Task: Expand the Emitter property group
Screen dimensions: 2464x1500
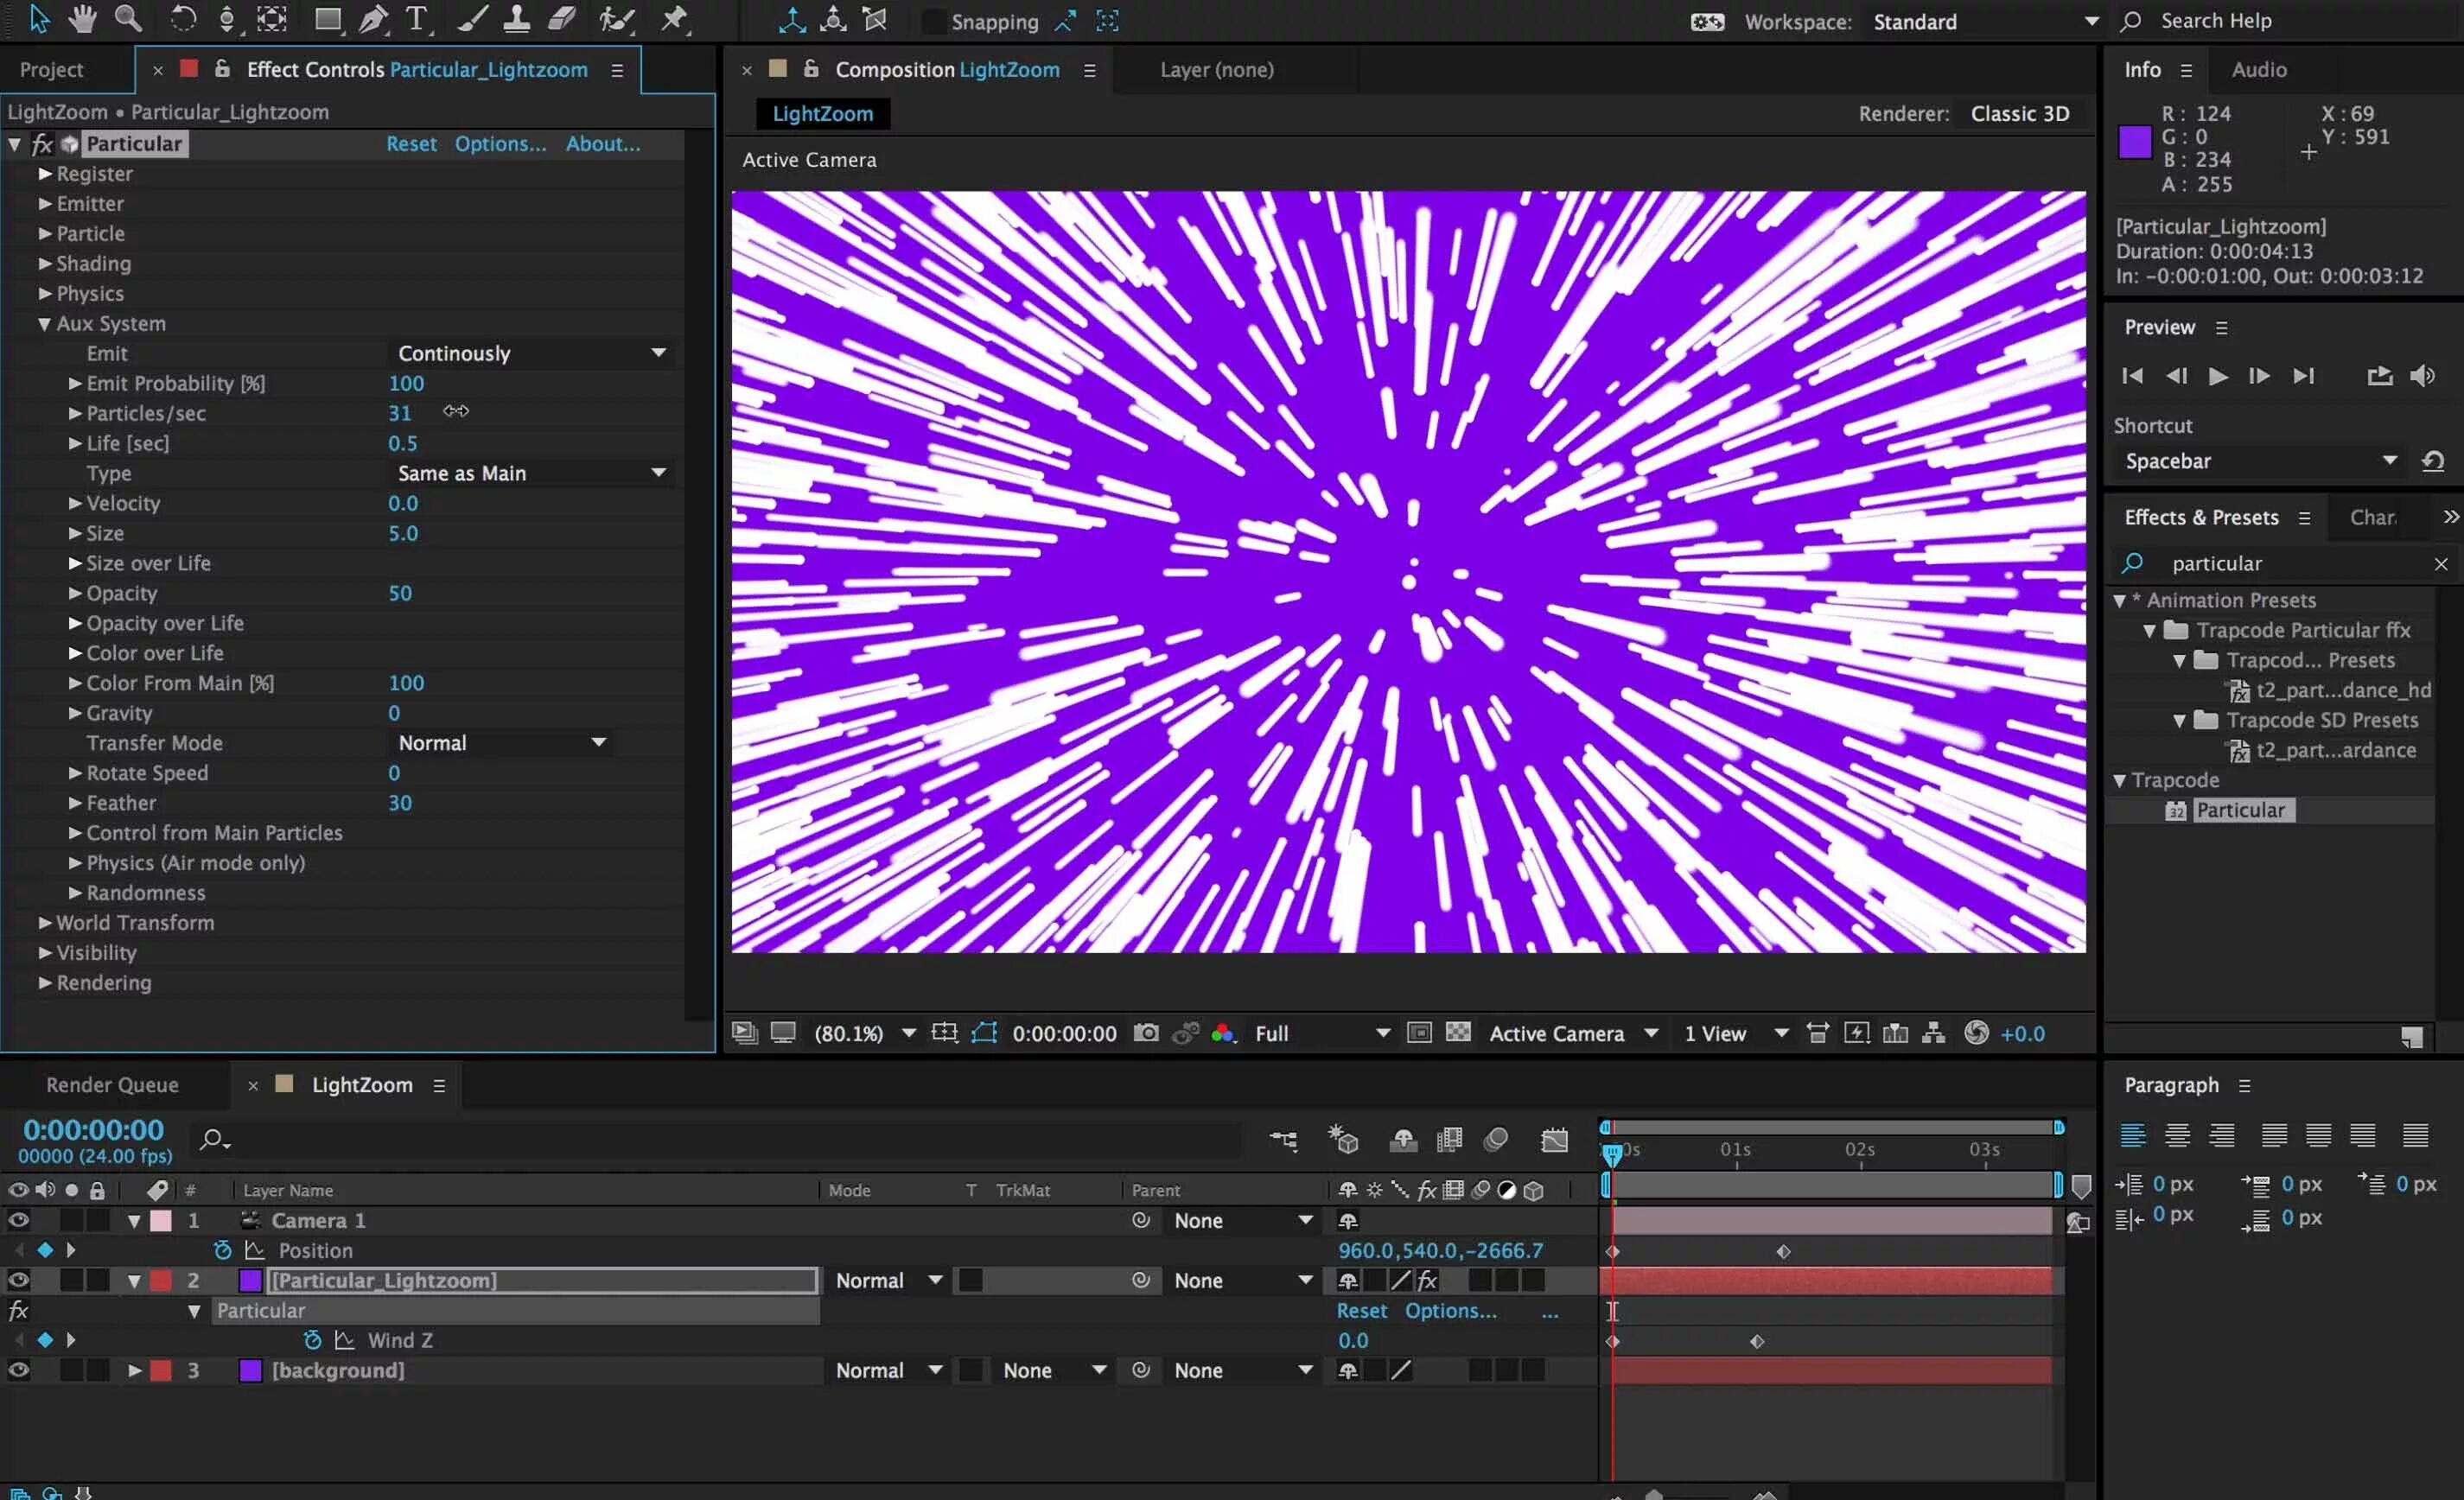Action: point(45,204)
